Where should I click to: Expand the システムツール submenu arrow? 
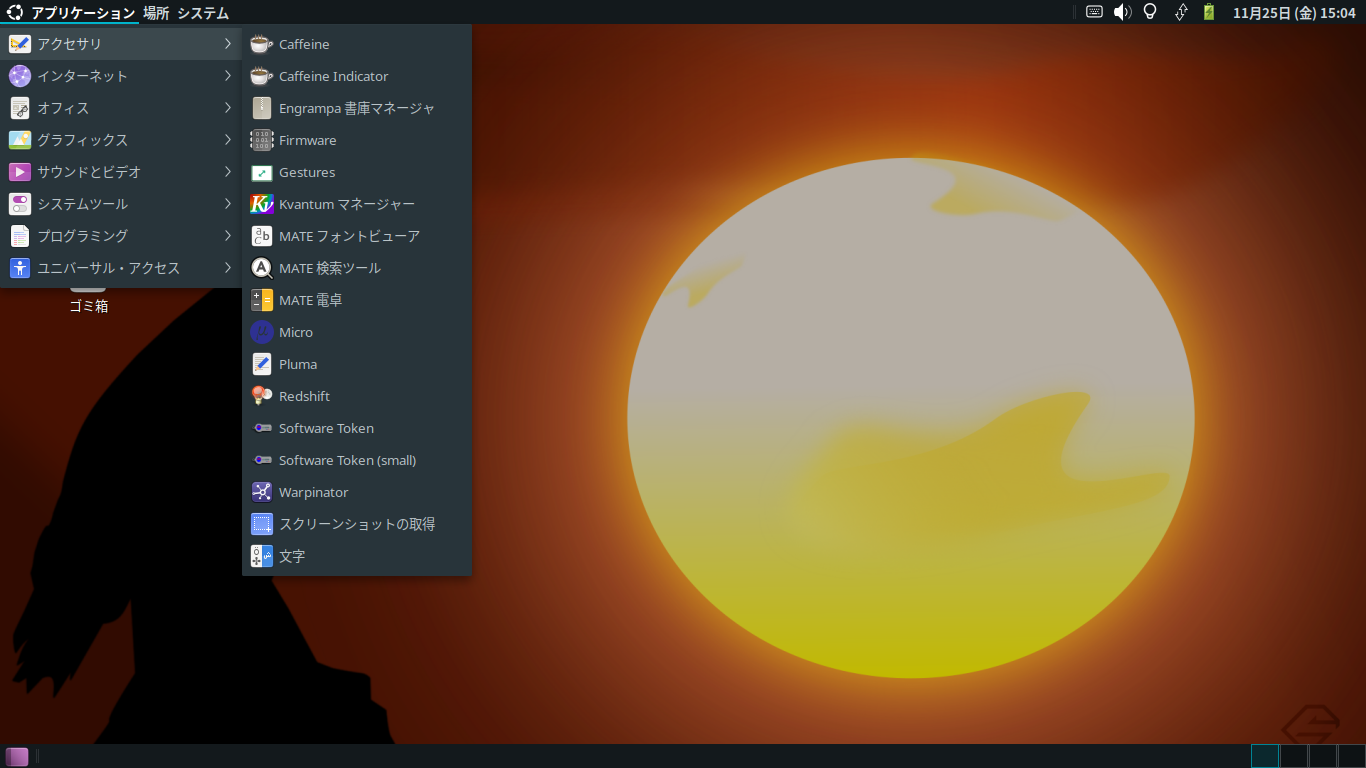pyautogui.click(x=228, y=204)
